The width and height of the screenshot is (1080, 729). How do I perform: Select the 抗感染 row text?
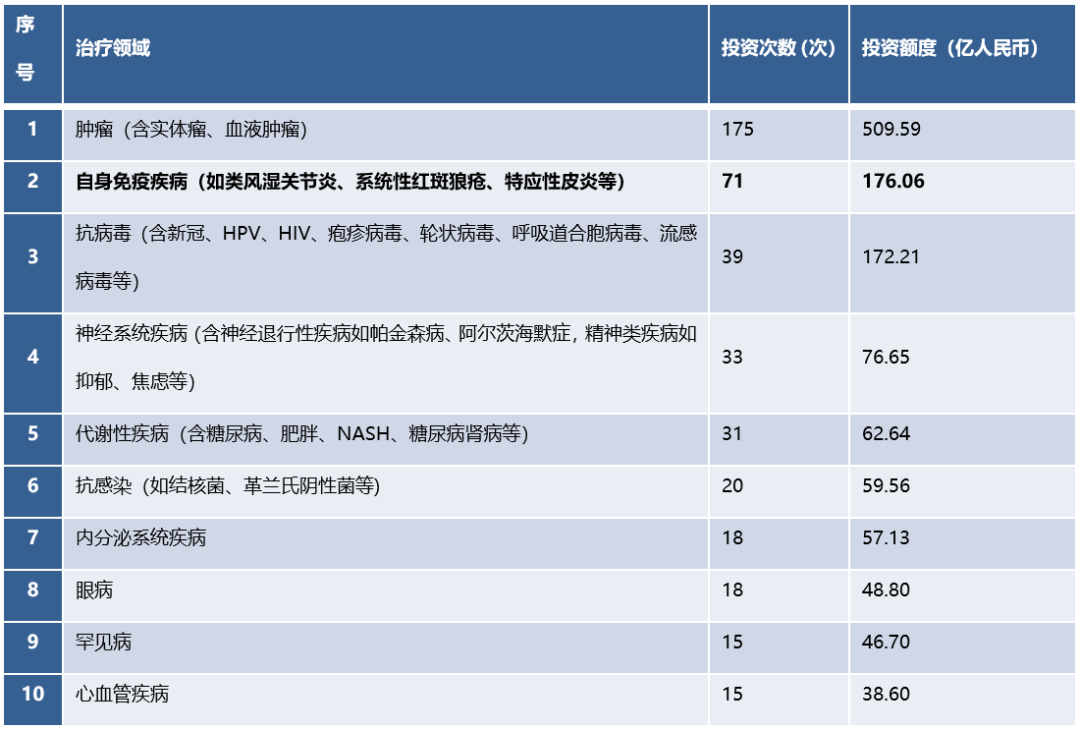[227, 486]
